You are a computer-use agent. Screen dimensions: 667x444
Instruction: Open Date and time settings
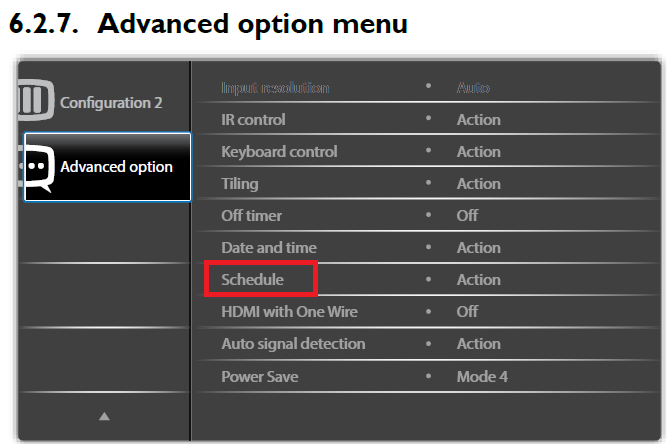click(x=269, y=248)
